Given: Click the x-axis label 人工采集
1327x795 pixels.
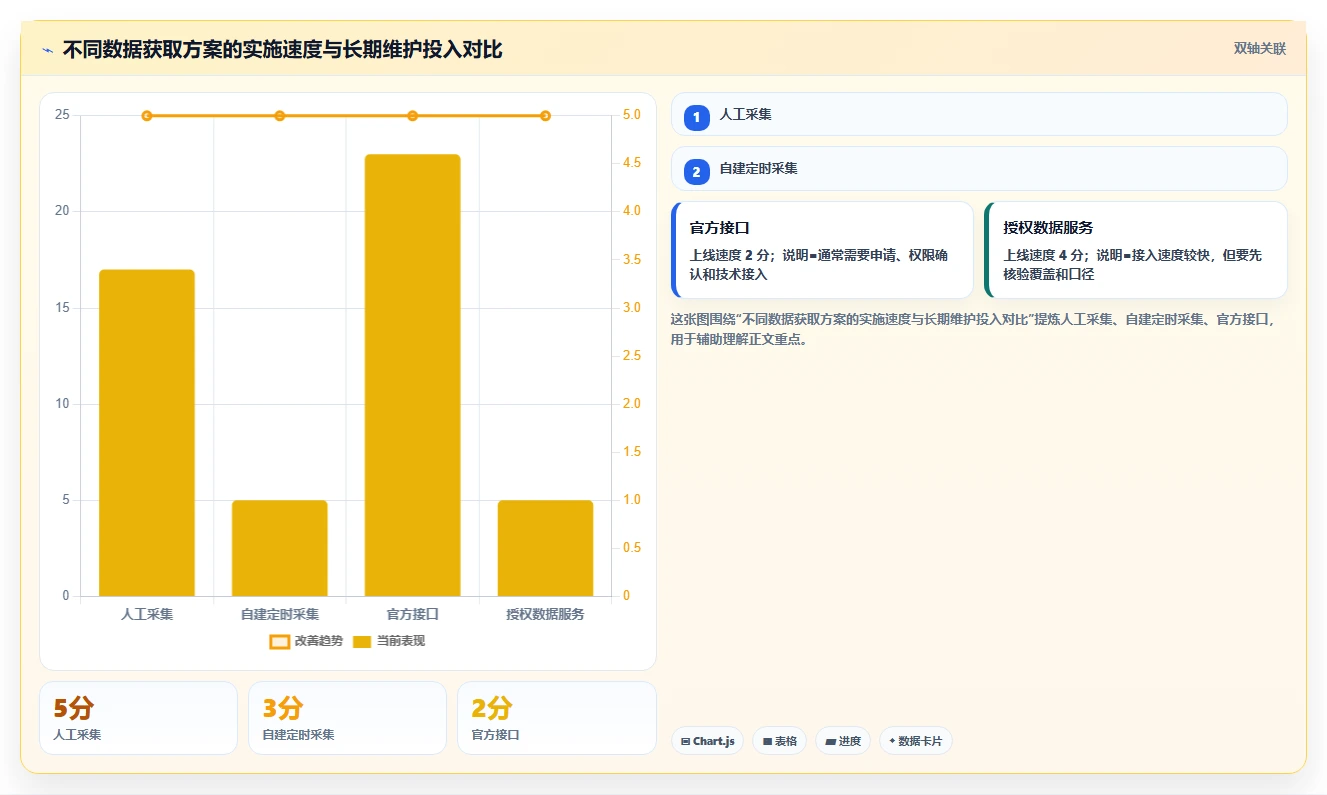Looking at the screenshot, I should click(147, 614).
